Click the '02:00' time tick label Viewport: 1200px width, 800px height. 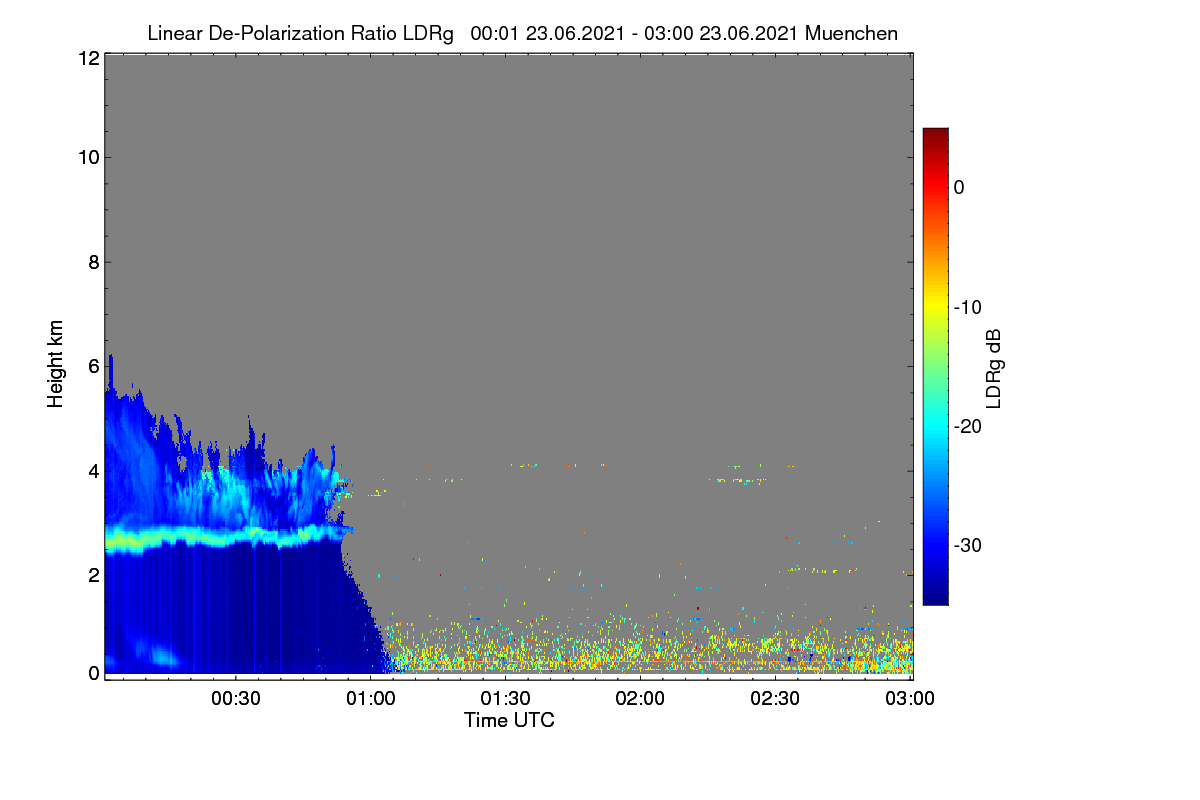(640, 699)
